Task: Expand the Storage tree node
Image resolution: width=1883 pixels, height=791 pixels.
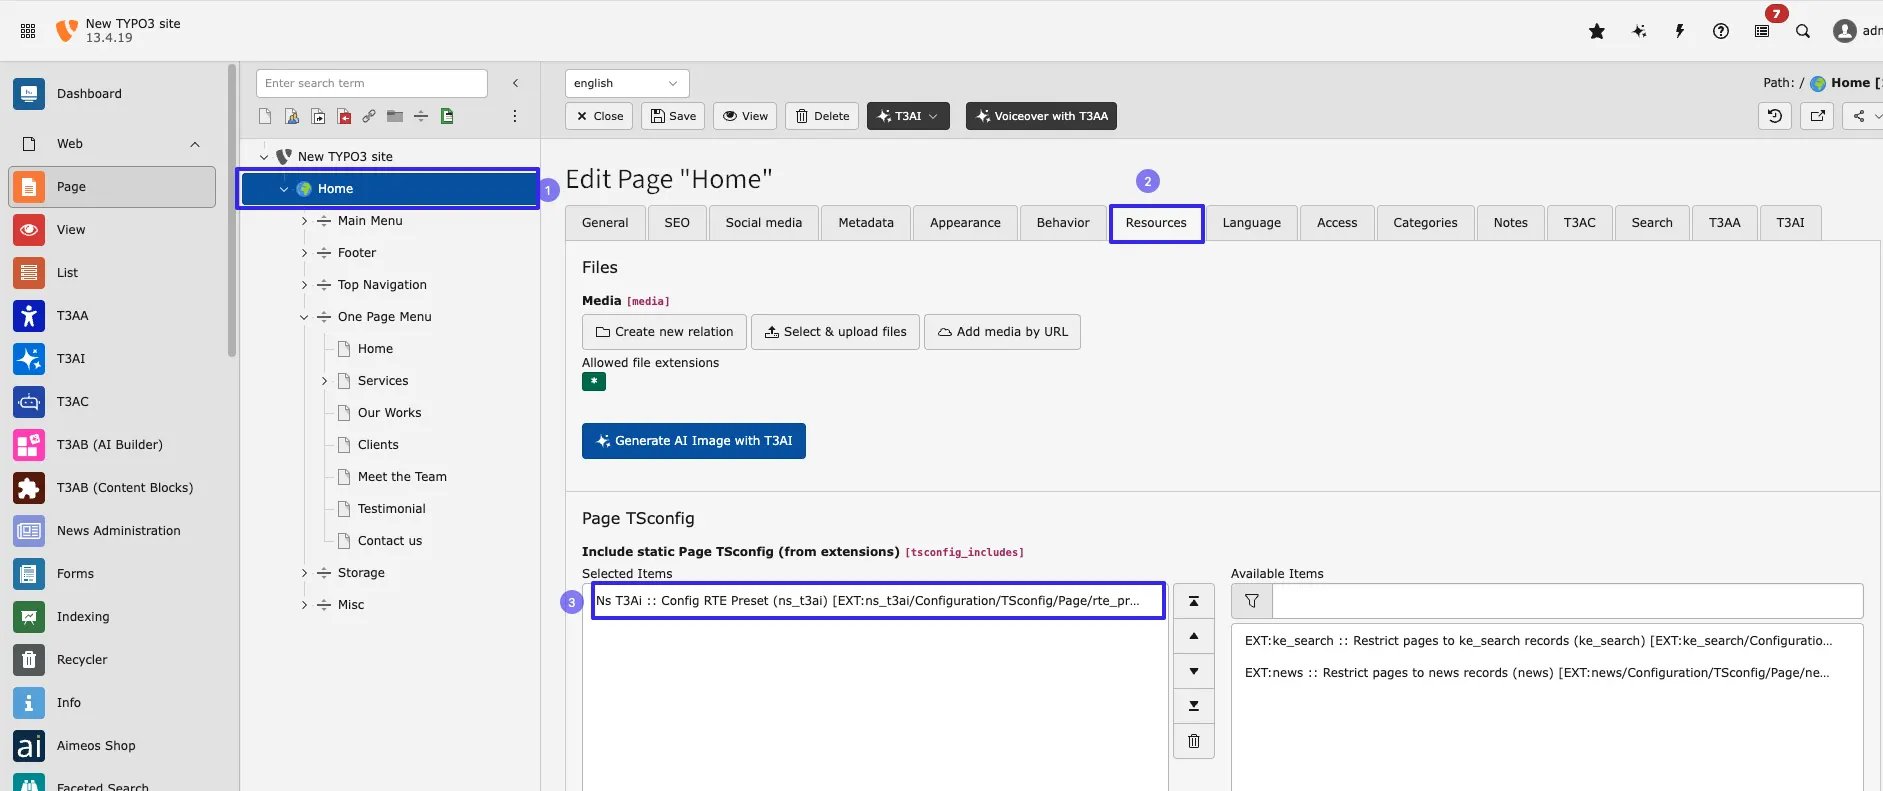Action: [x=304, y=573]
